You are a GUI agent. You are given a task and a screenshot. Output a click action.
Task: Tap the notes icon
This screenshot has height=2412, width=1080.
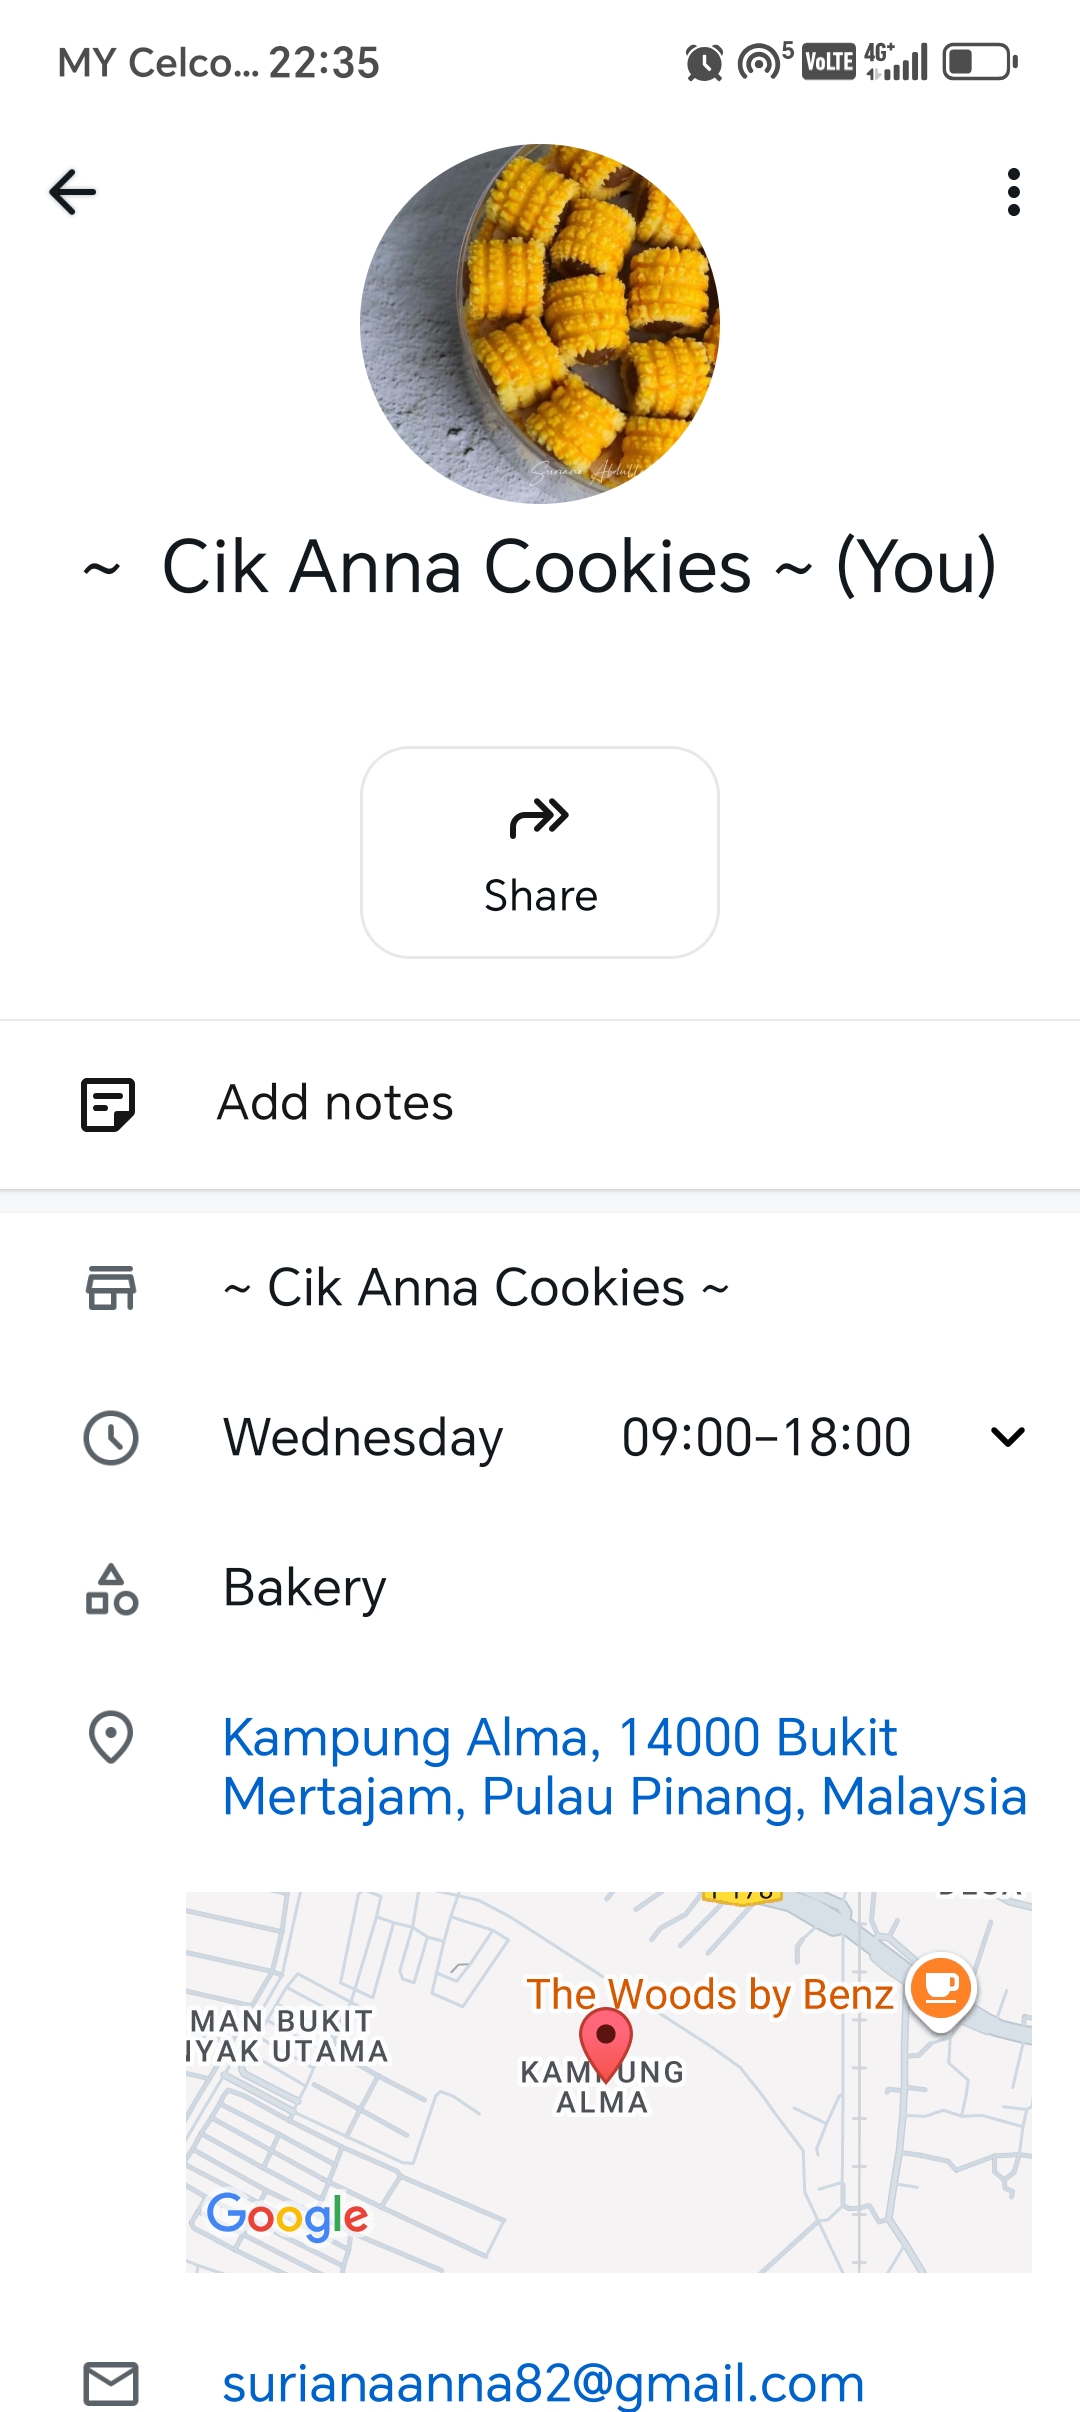click(108, 1104)
